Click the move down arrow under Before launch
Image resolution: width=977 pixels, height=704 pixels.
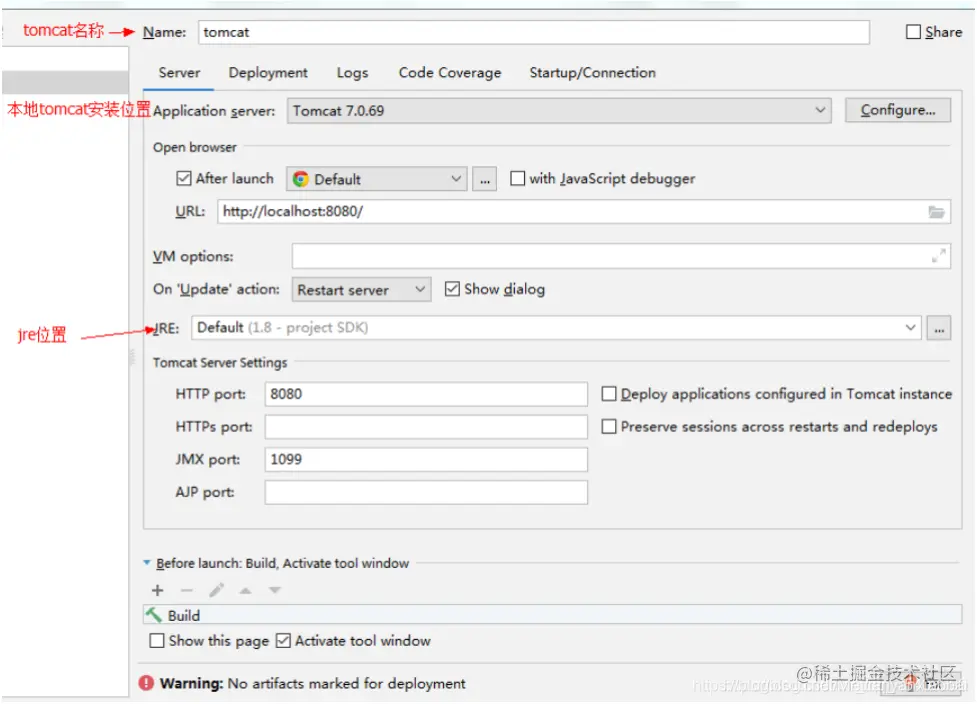coord(275,590)
